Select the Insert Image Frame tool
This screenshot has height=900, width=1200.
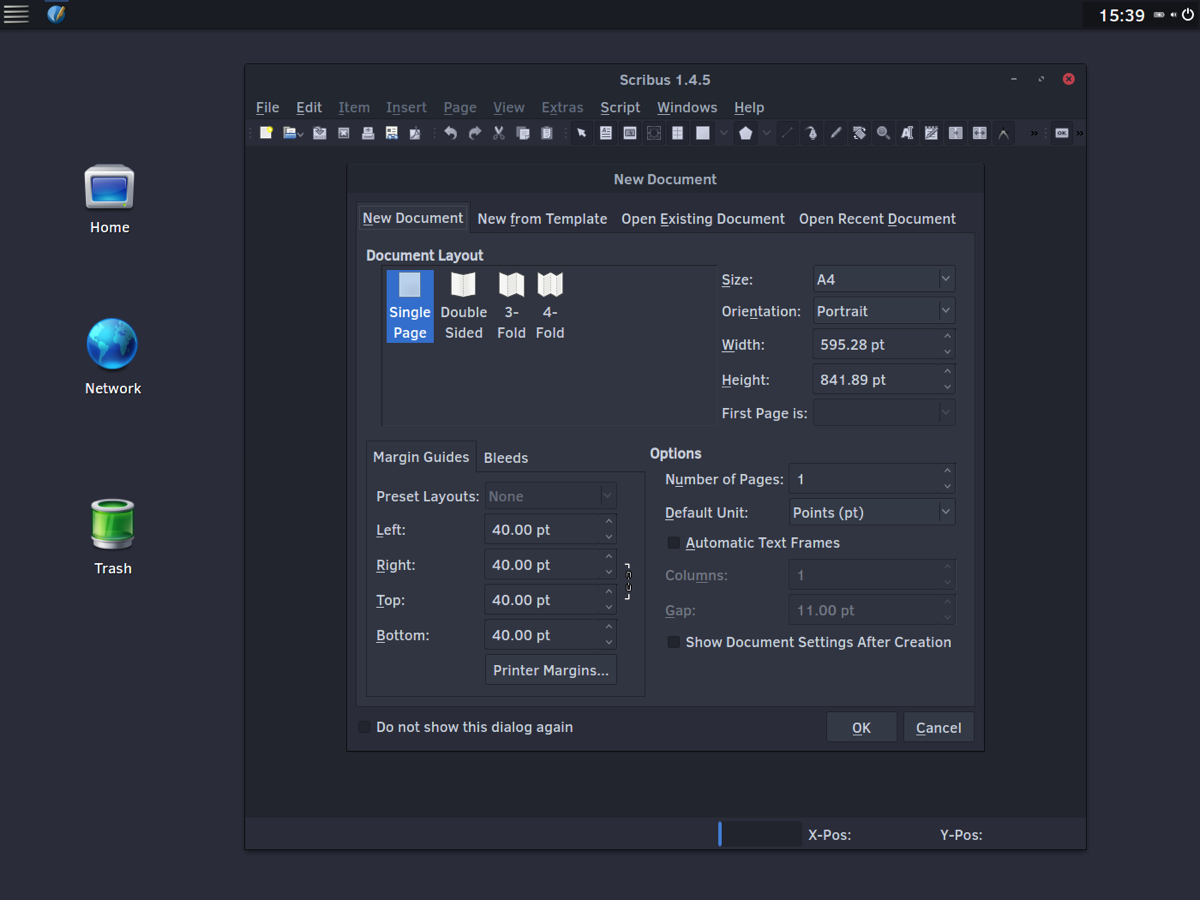630,133
